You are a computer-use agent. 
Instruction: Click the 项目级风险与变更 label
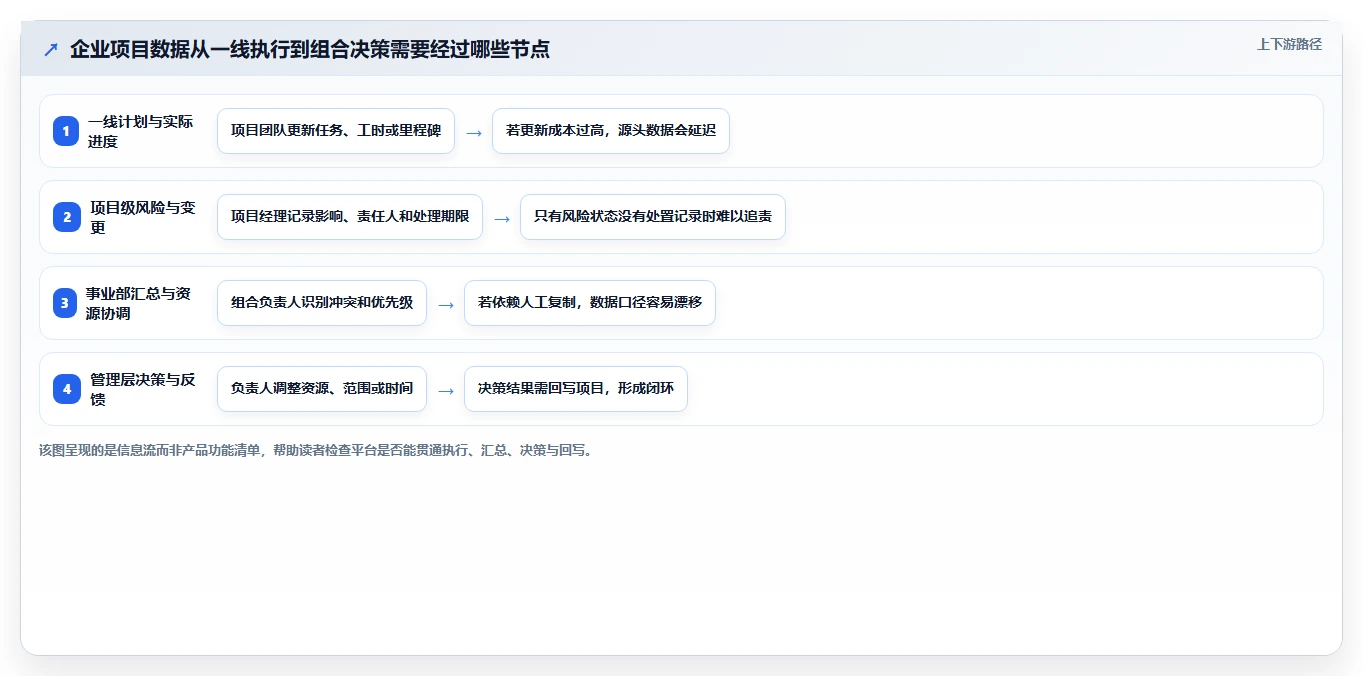(143, 217)
